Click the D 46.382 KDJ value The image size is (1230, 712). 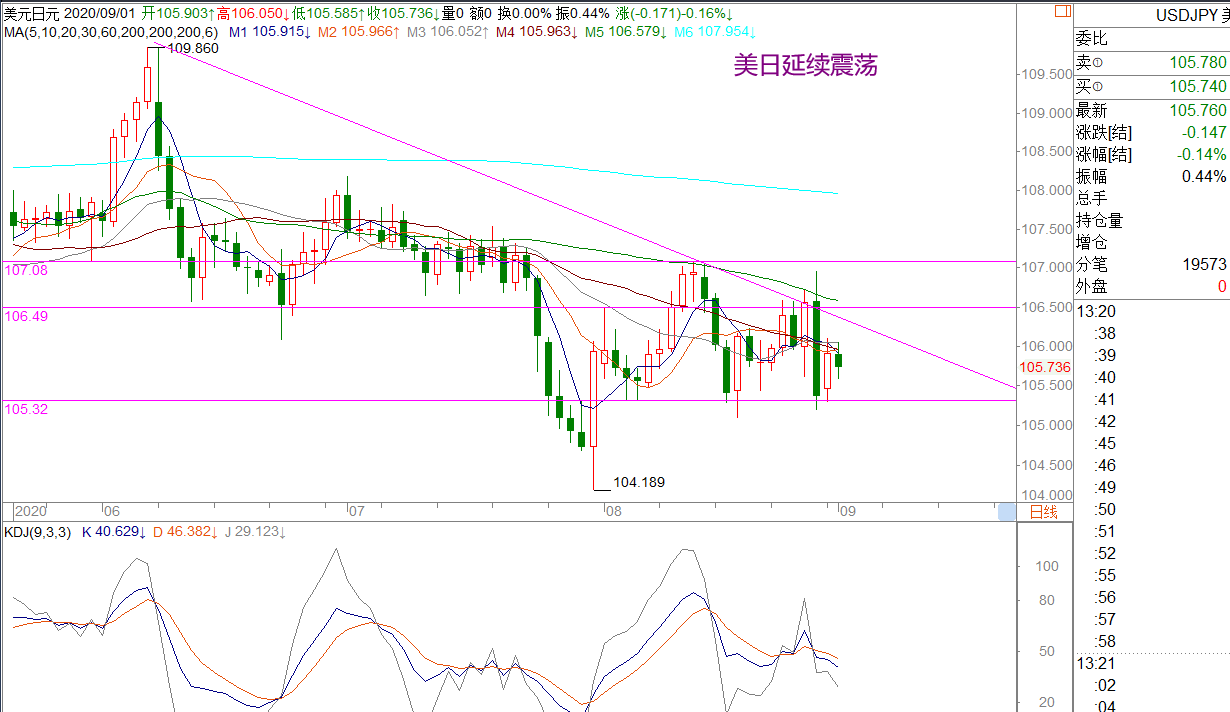[x=185, y=532]
